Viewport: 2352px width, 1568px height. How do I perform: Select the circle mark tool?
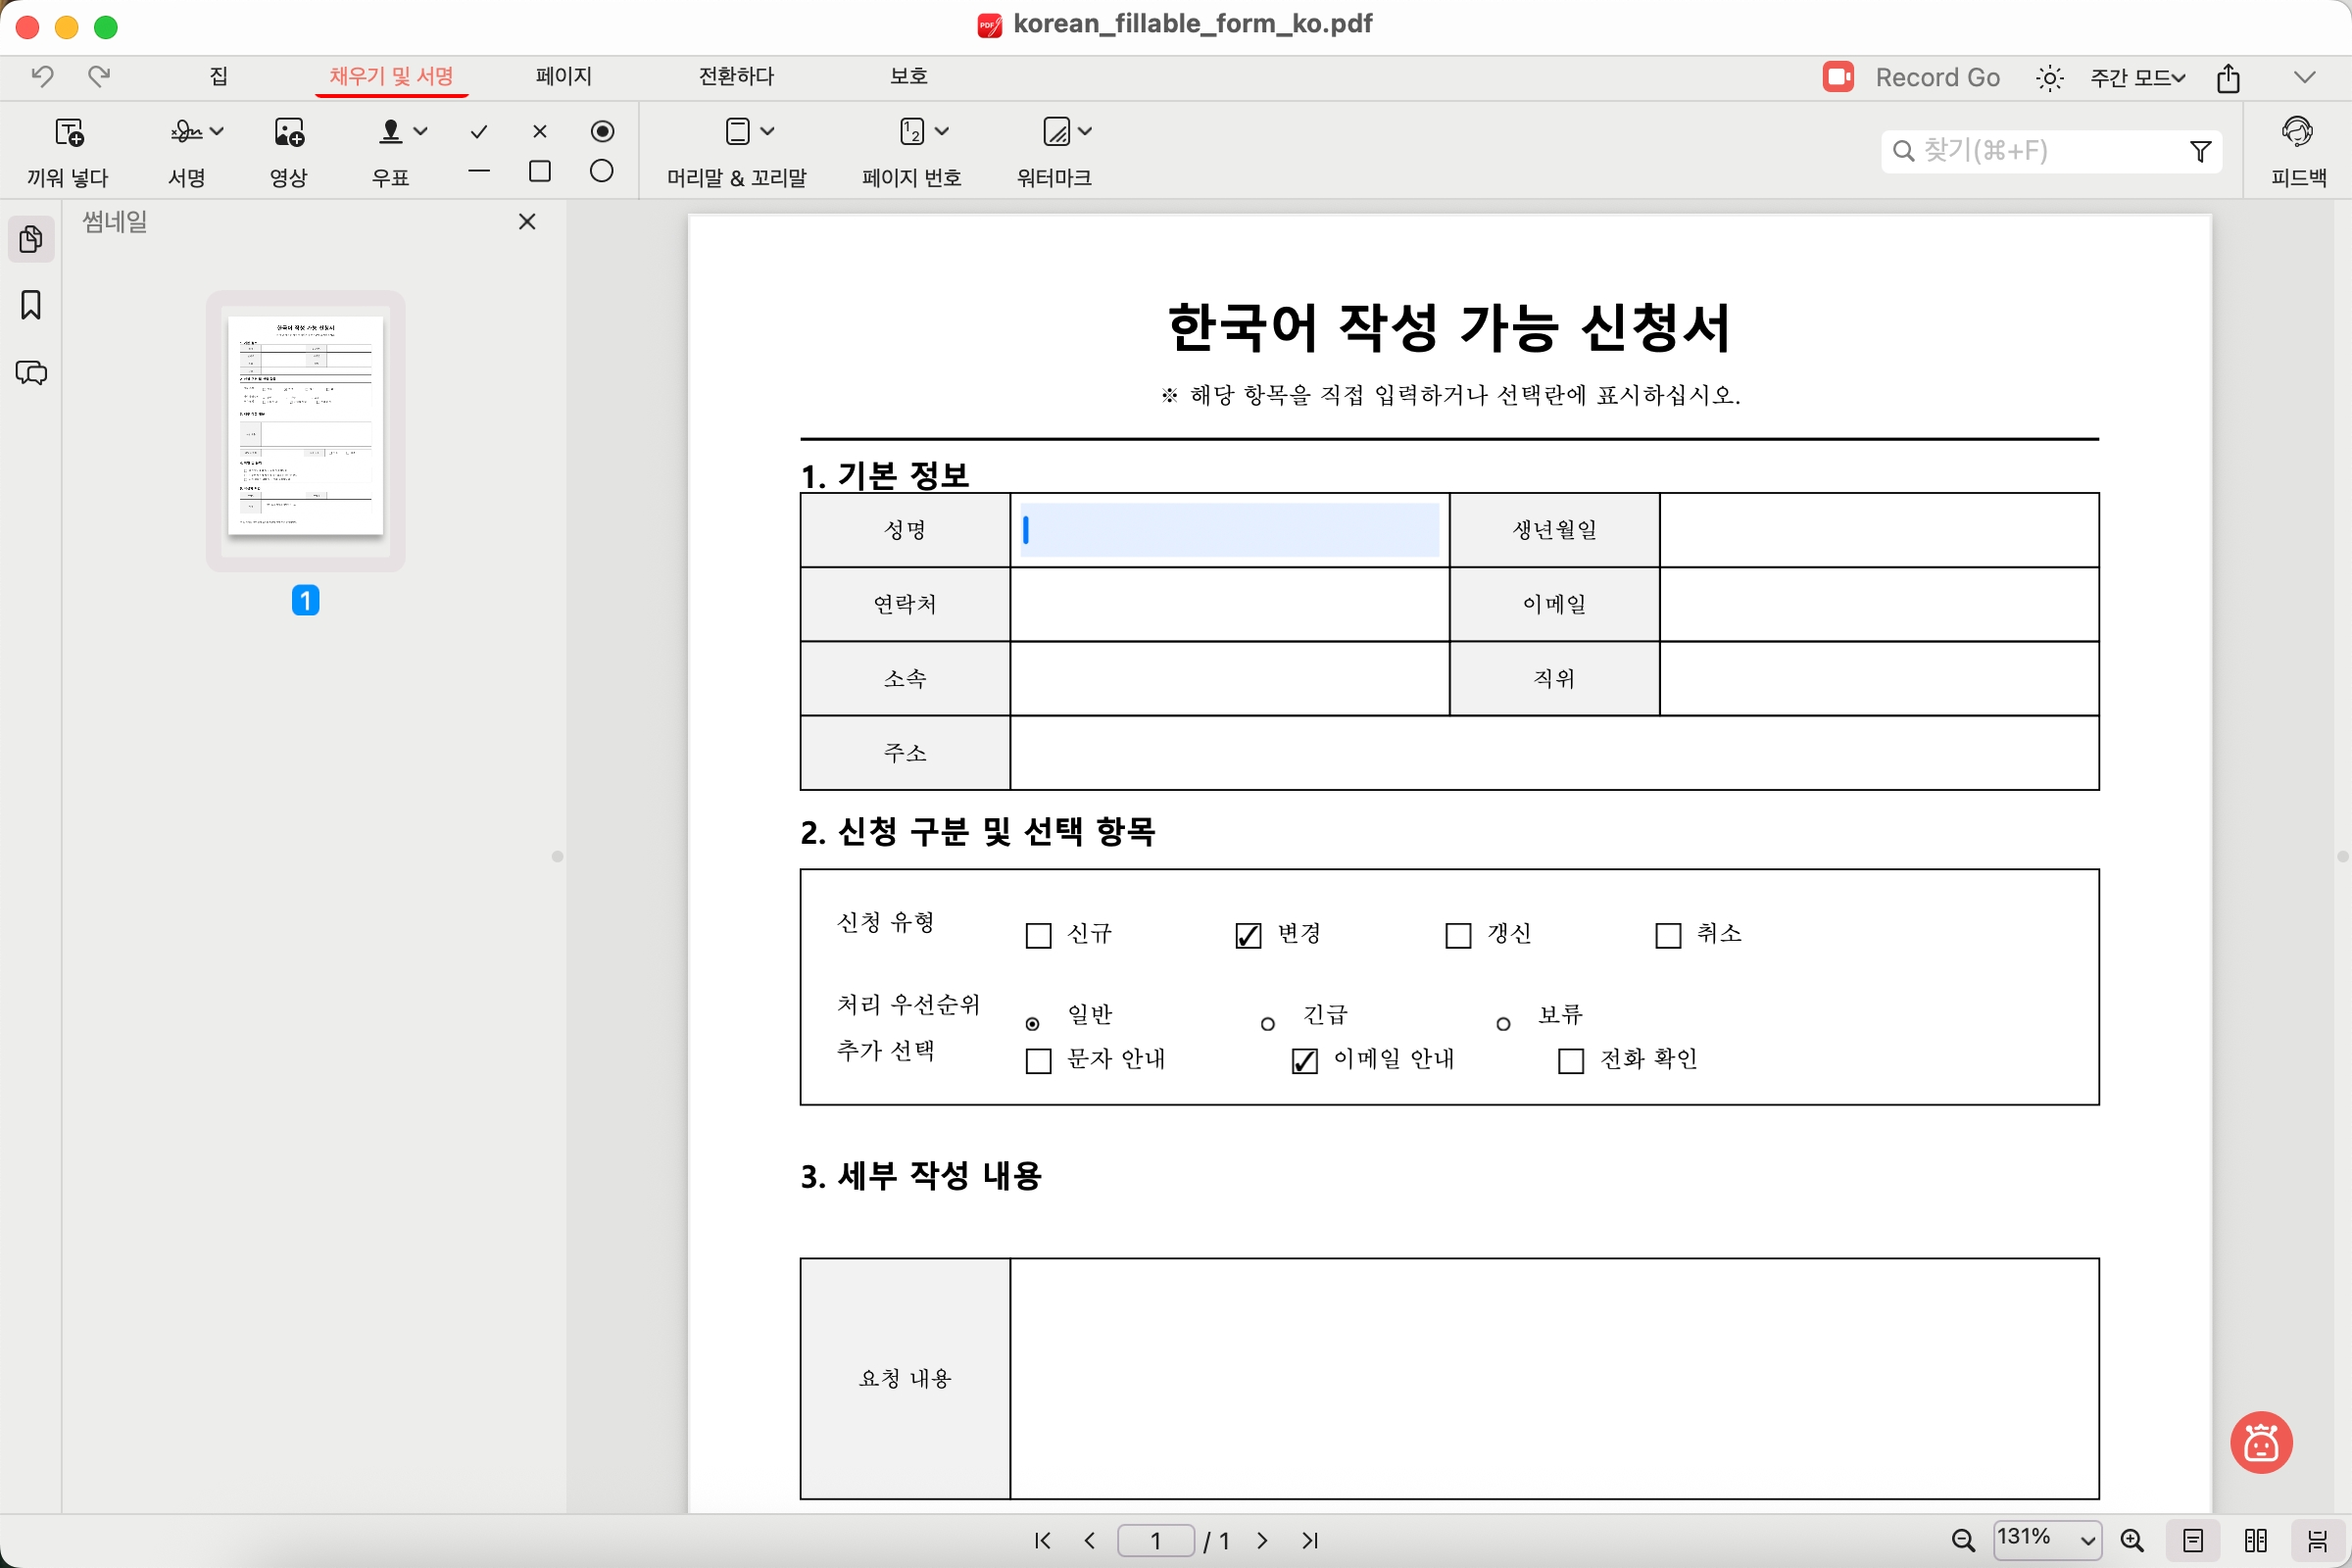click(x=602, y=172)
